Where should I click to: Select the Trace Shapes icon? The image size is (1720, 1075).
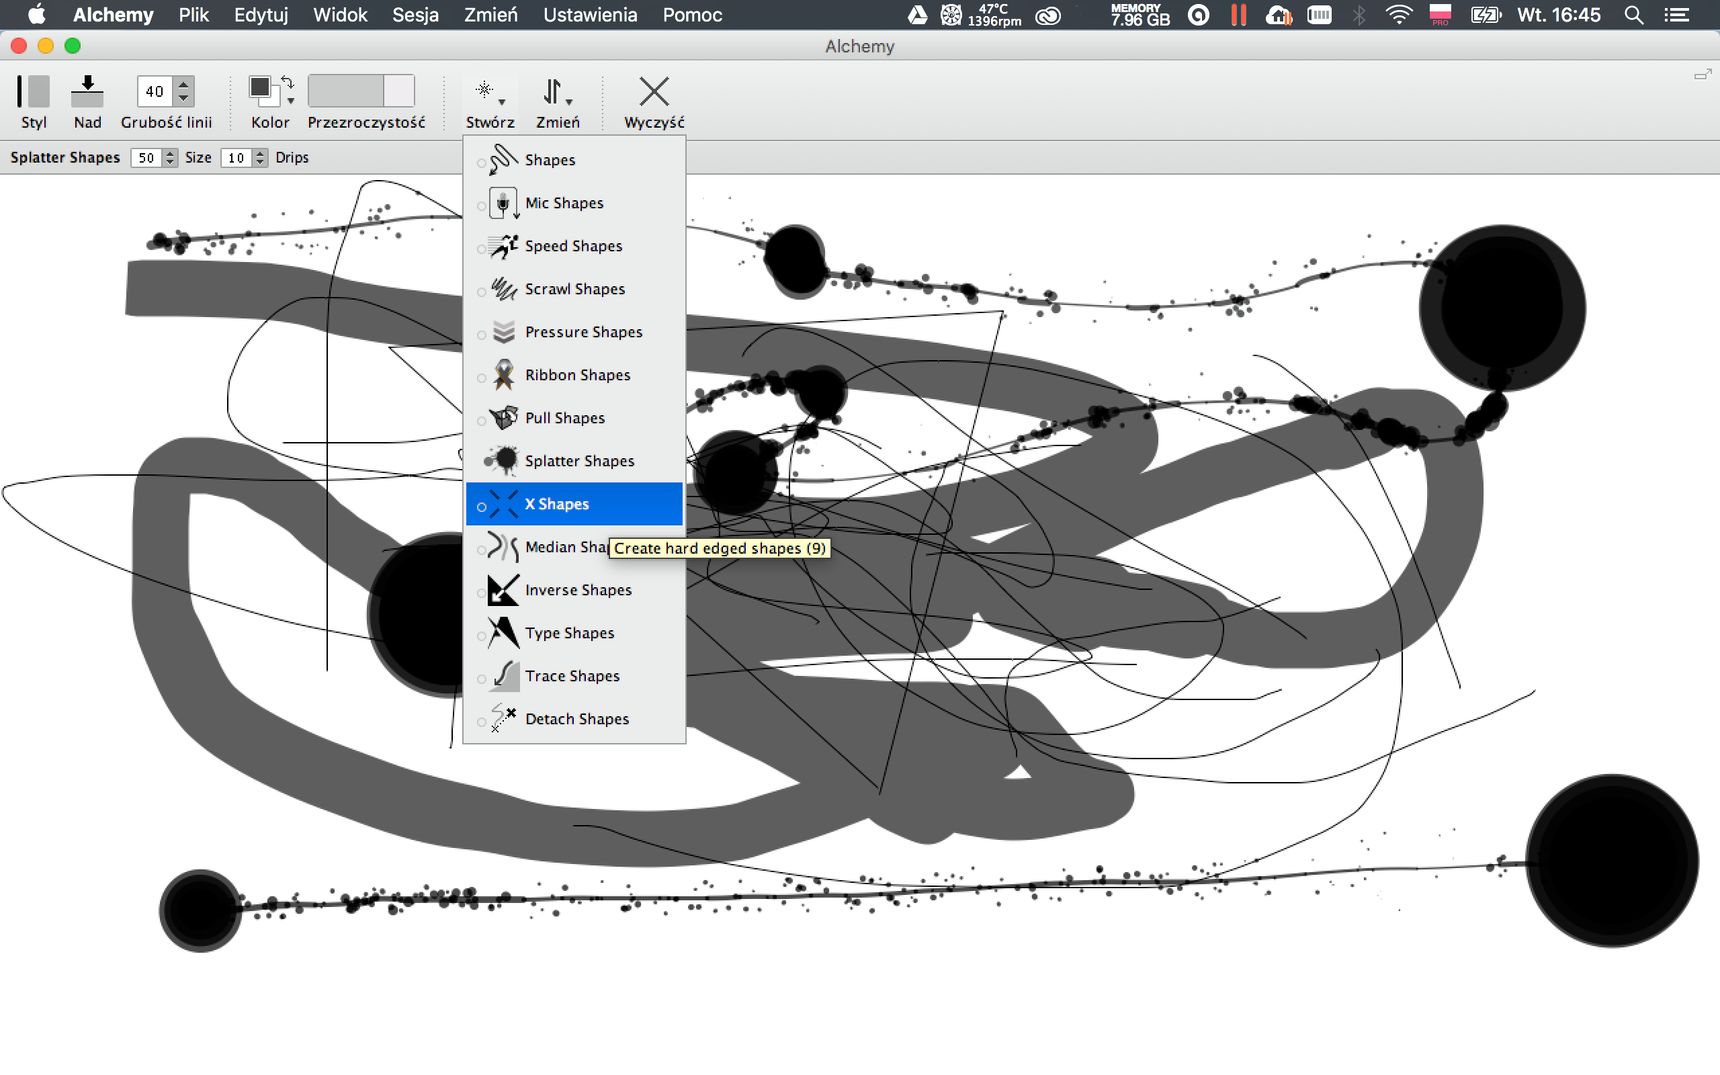(x=503, y=676)
